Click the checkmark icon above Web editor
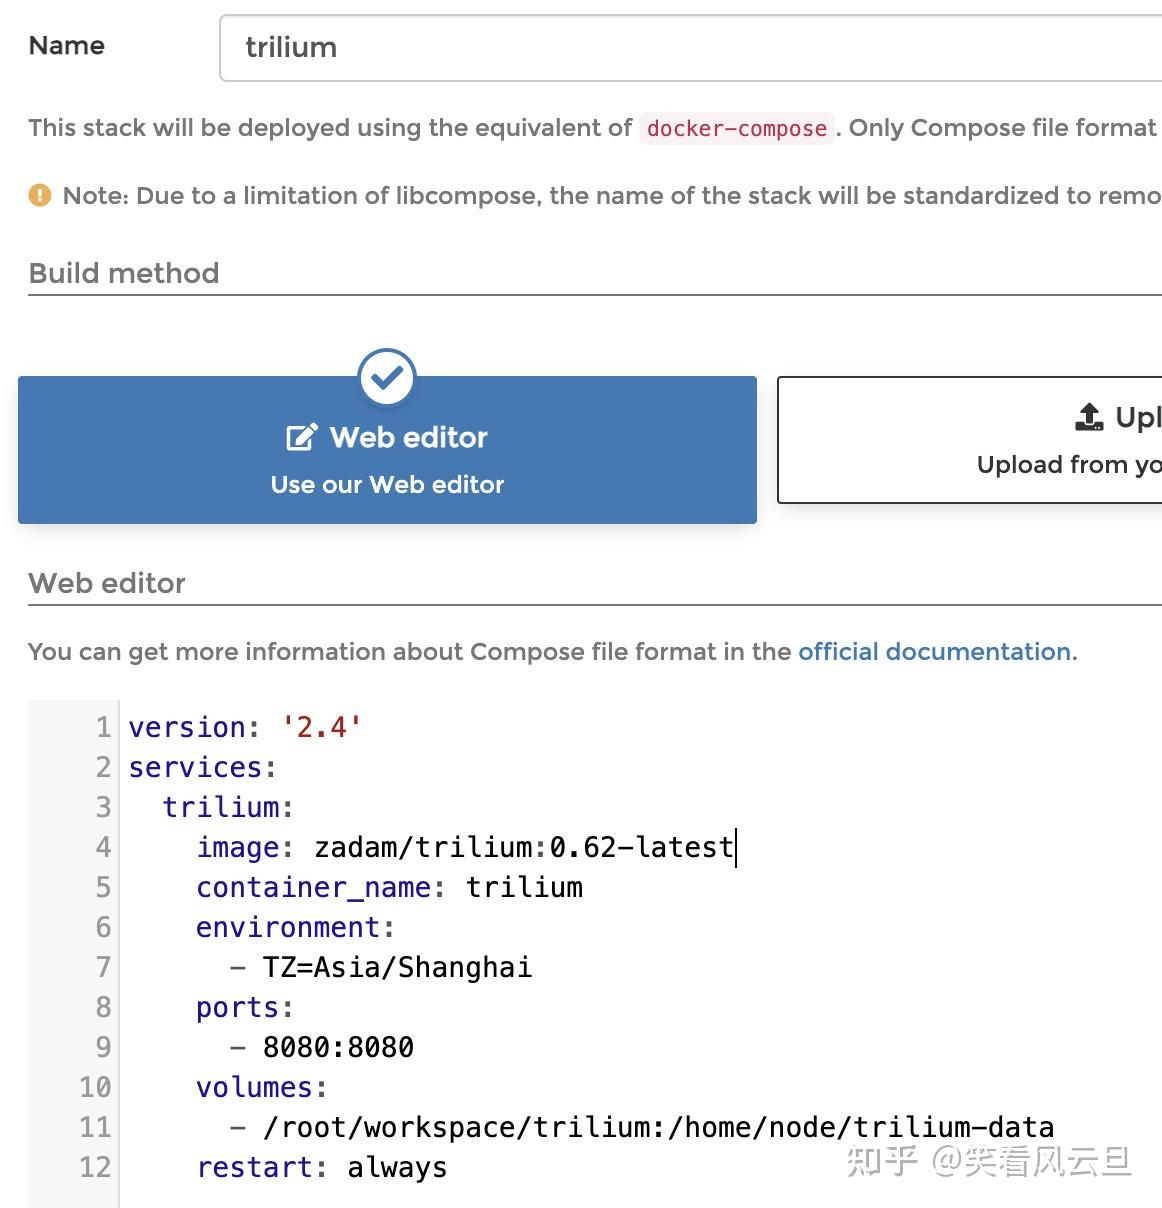Viewport: 1162px width, 1208px height. click(x=387, y=379)
